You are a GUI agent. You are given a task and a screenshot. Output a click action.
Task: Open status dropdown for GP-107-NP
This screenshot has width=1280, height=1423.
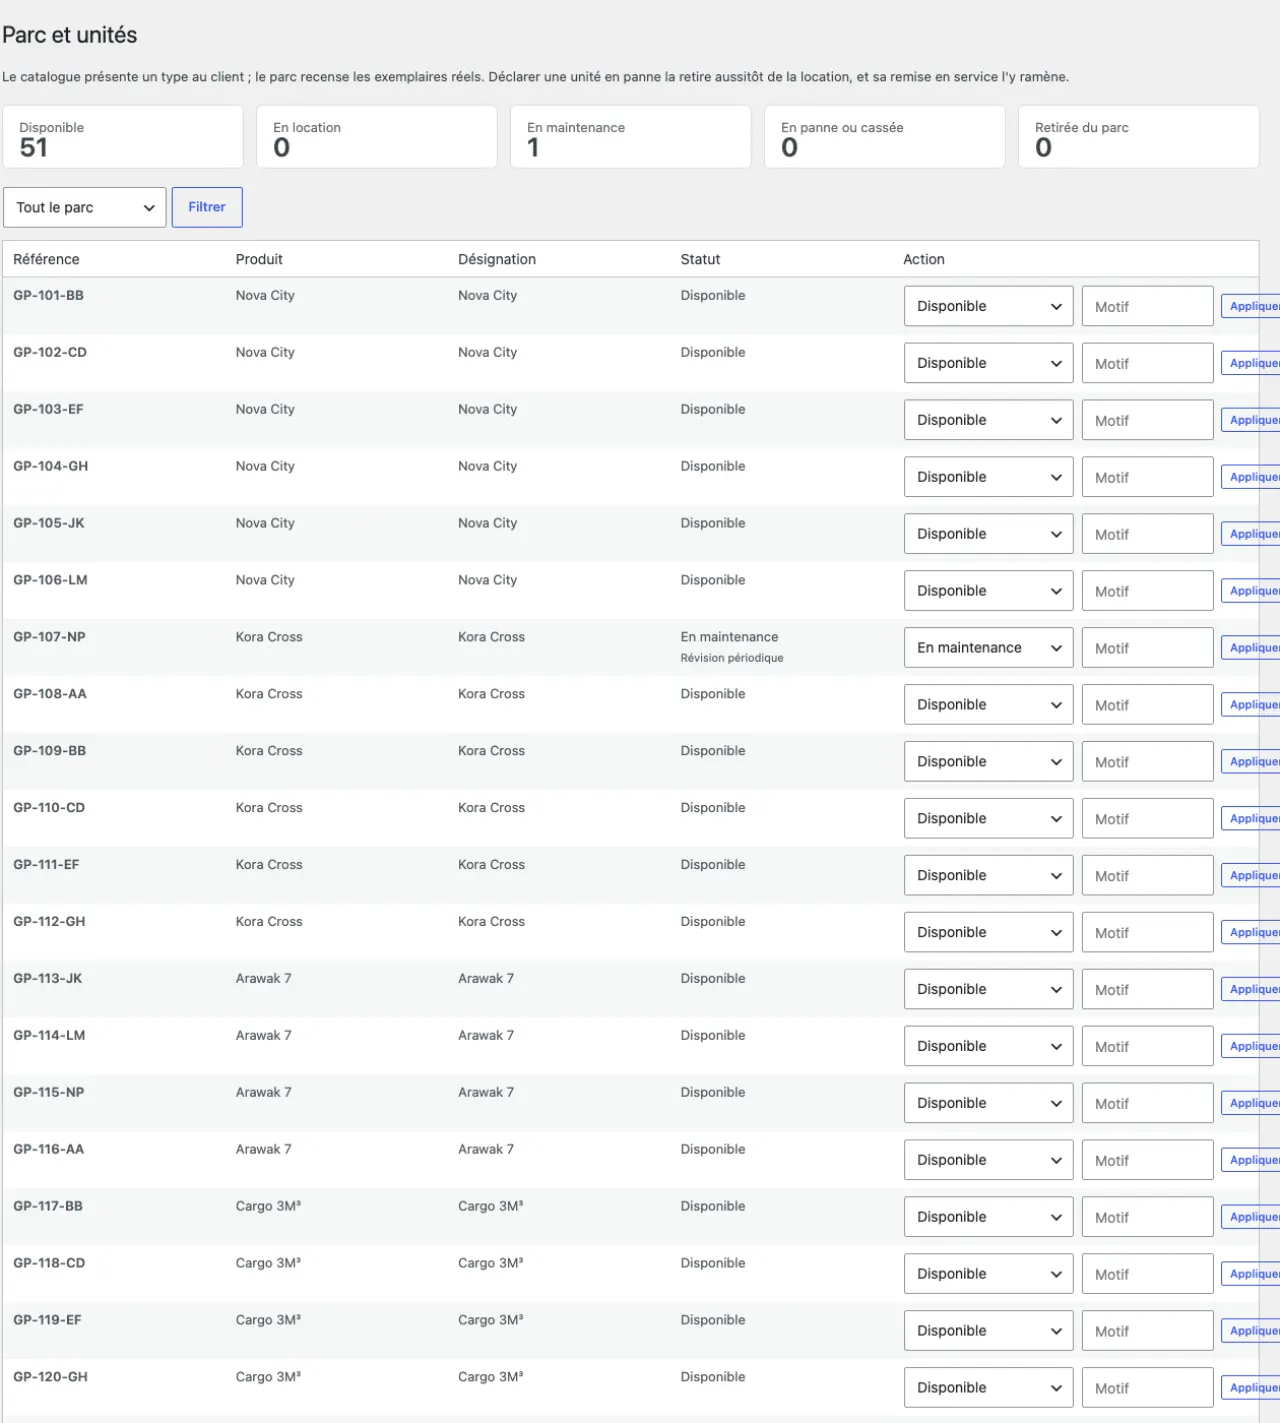tap(988, 648)
